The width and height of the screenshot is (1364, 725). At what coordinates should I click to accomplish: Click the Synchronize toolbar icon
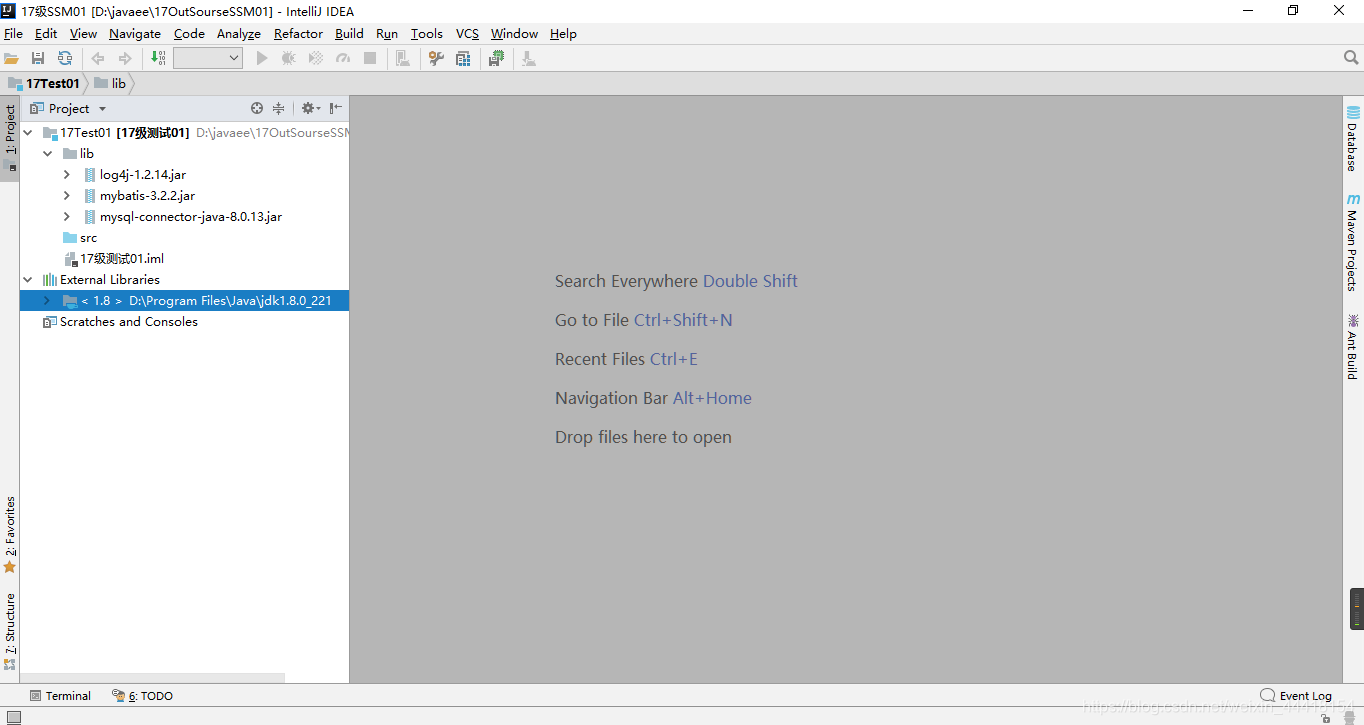(65, 59)
